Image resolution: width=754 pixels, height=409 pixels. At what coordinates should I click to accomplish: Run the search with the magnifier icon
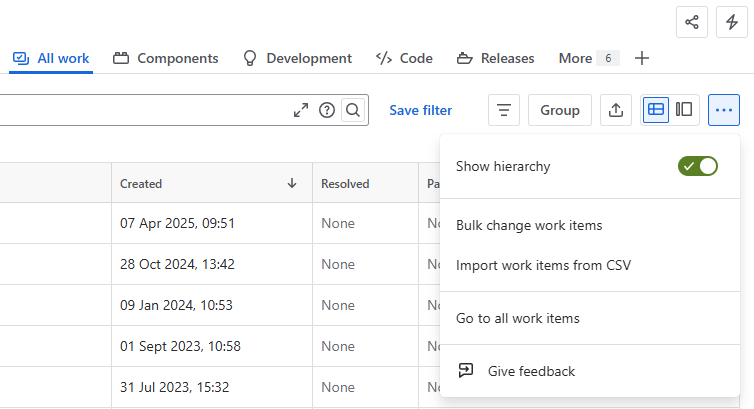(353, 110)
